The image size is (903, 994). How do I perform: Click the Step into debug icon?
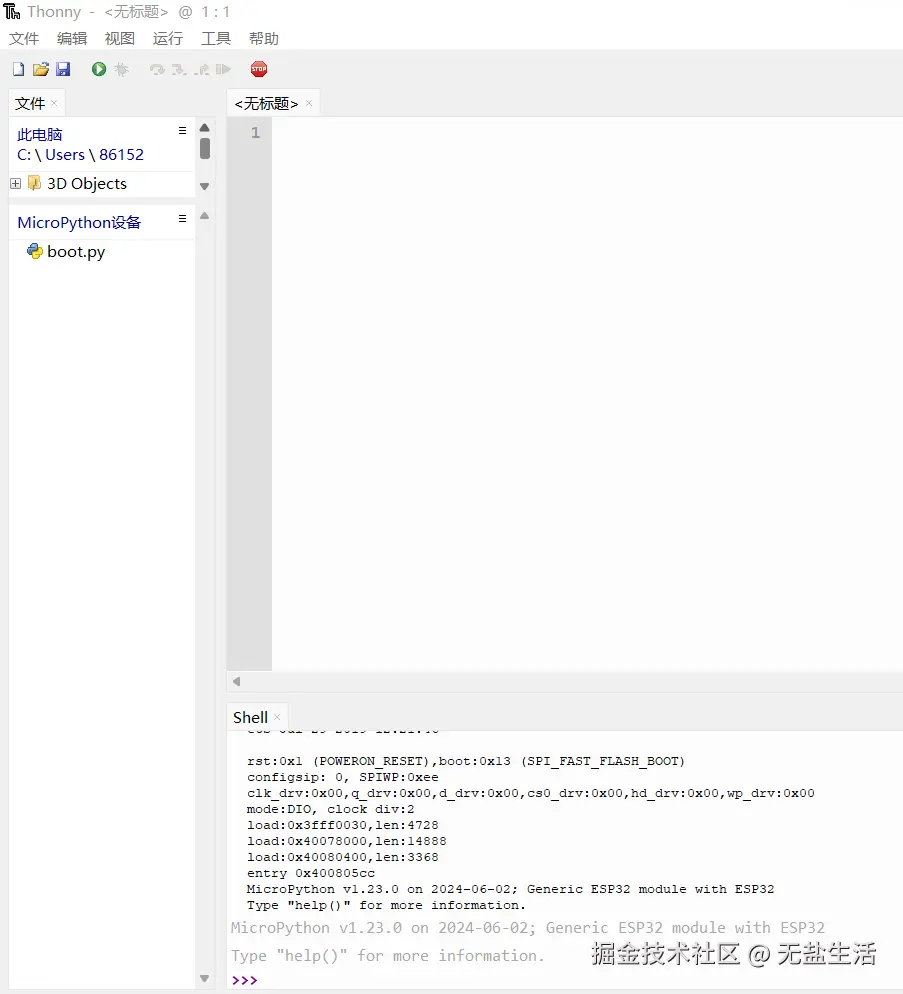pyautogui.click(x=179, y=69)
